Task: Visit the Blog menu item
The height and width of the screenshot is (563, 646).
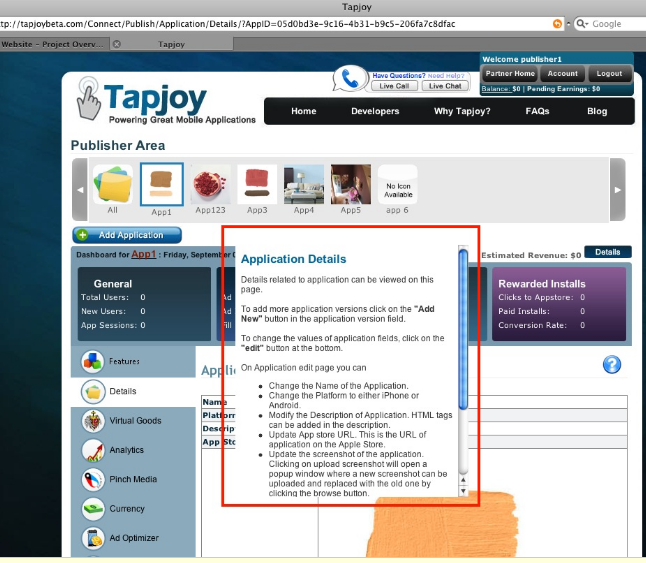Action: 597,111
